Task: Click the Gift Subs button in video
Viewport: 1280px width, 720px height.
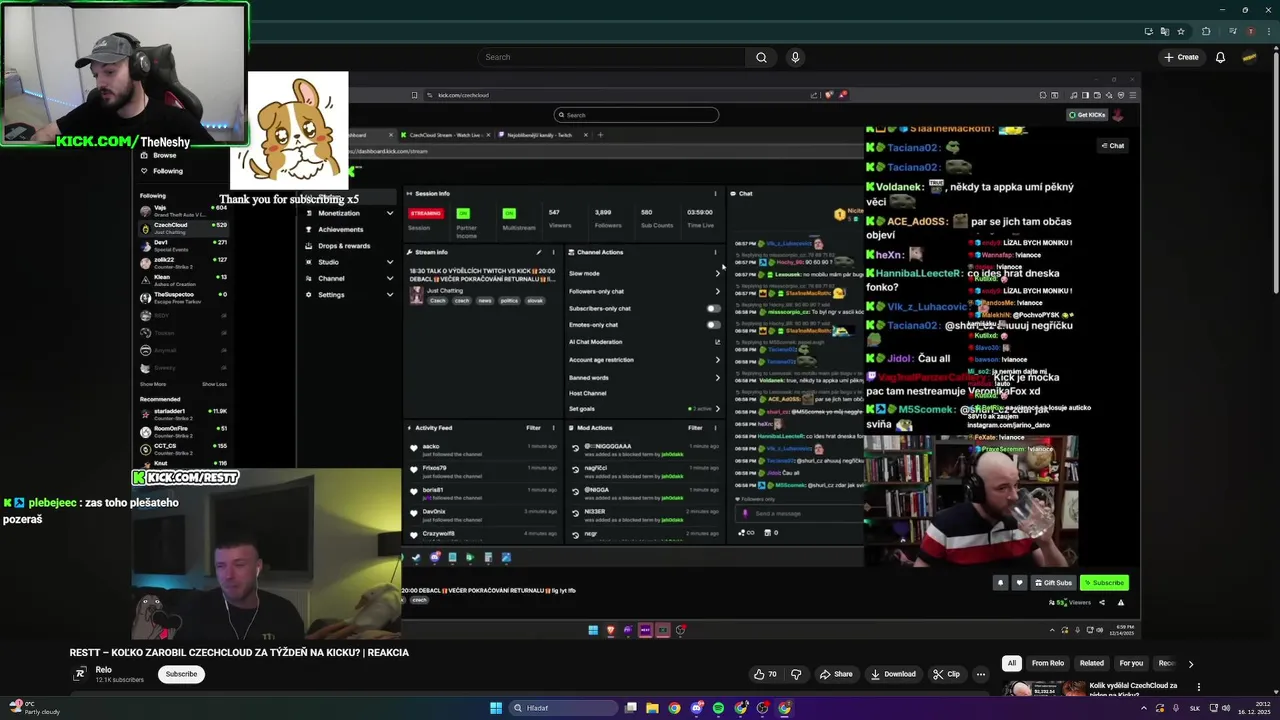Action: point(1052,583)
